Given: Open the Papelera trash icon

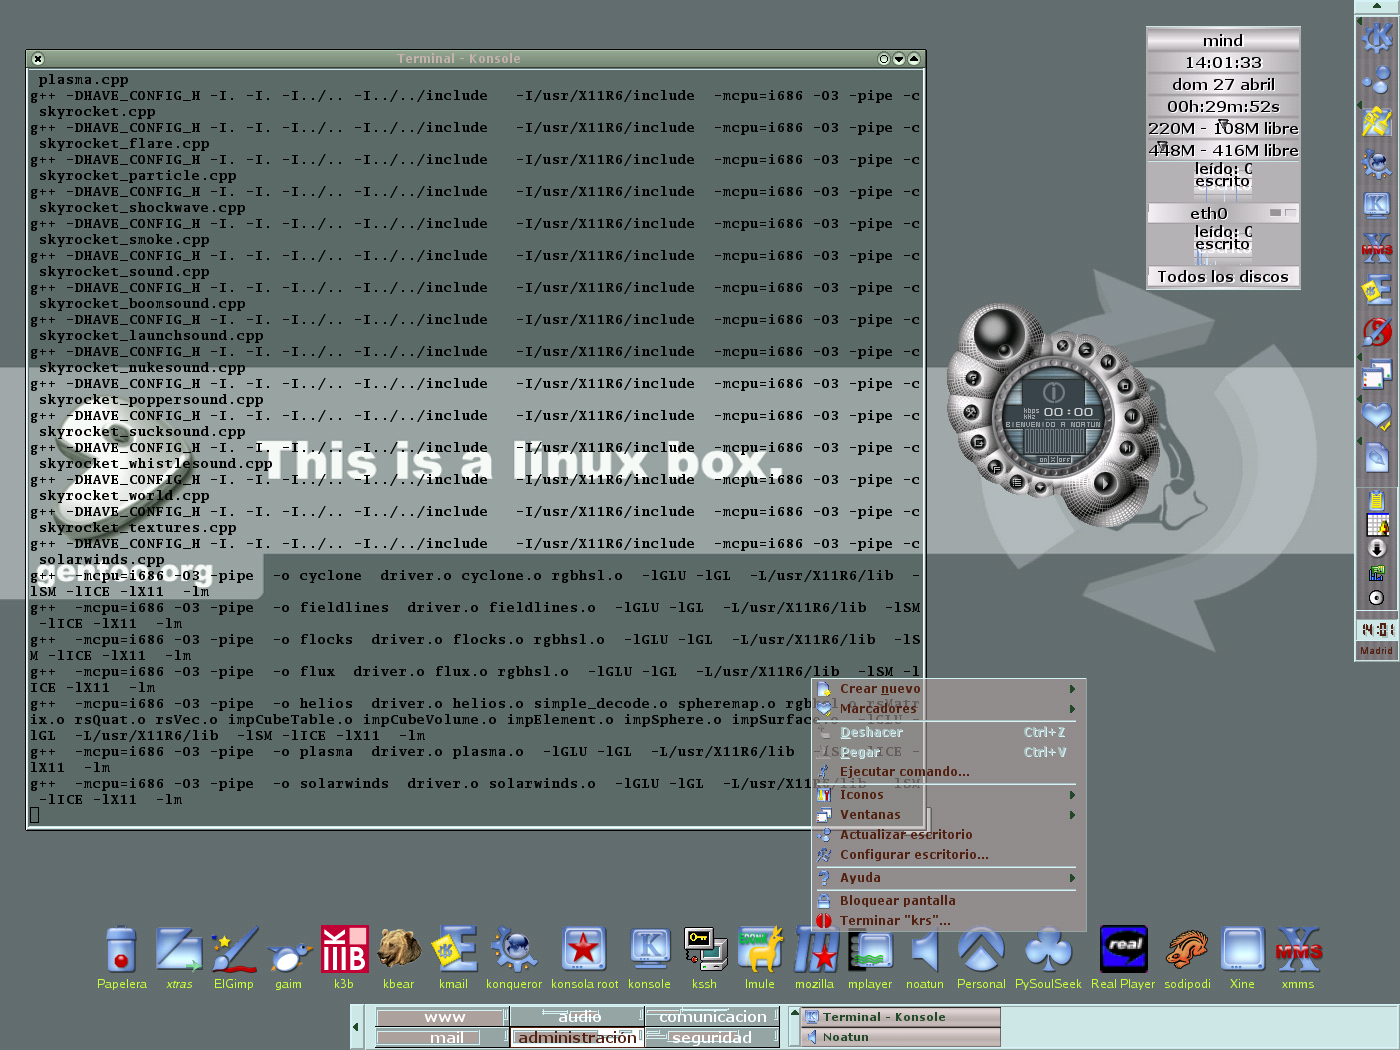Looking at the screenshot, I should 121,957.
